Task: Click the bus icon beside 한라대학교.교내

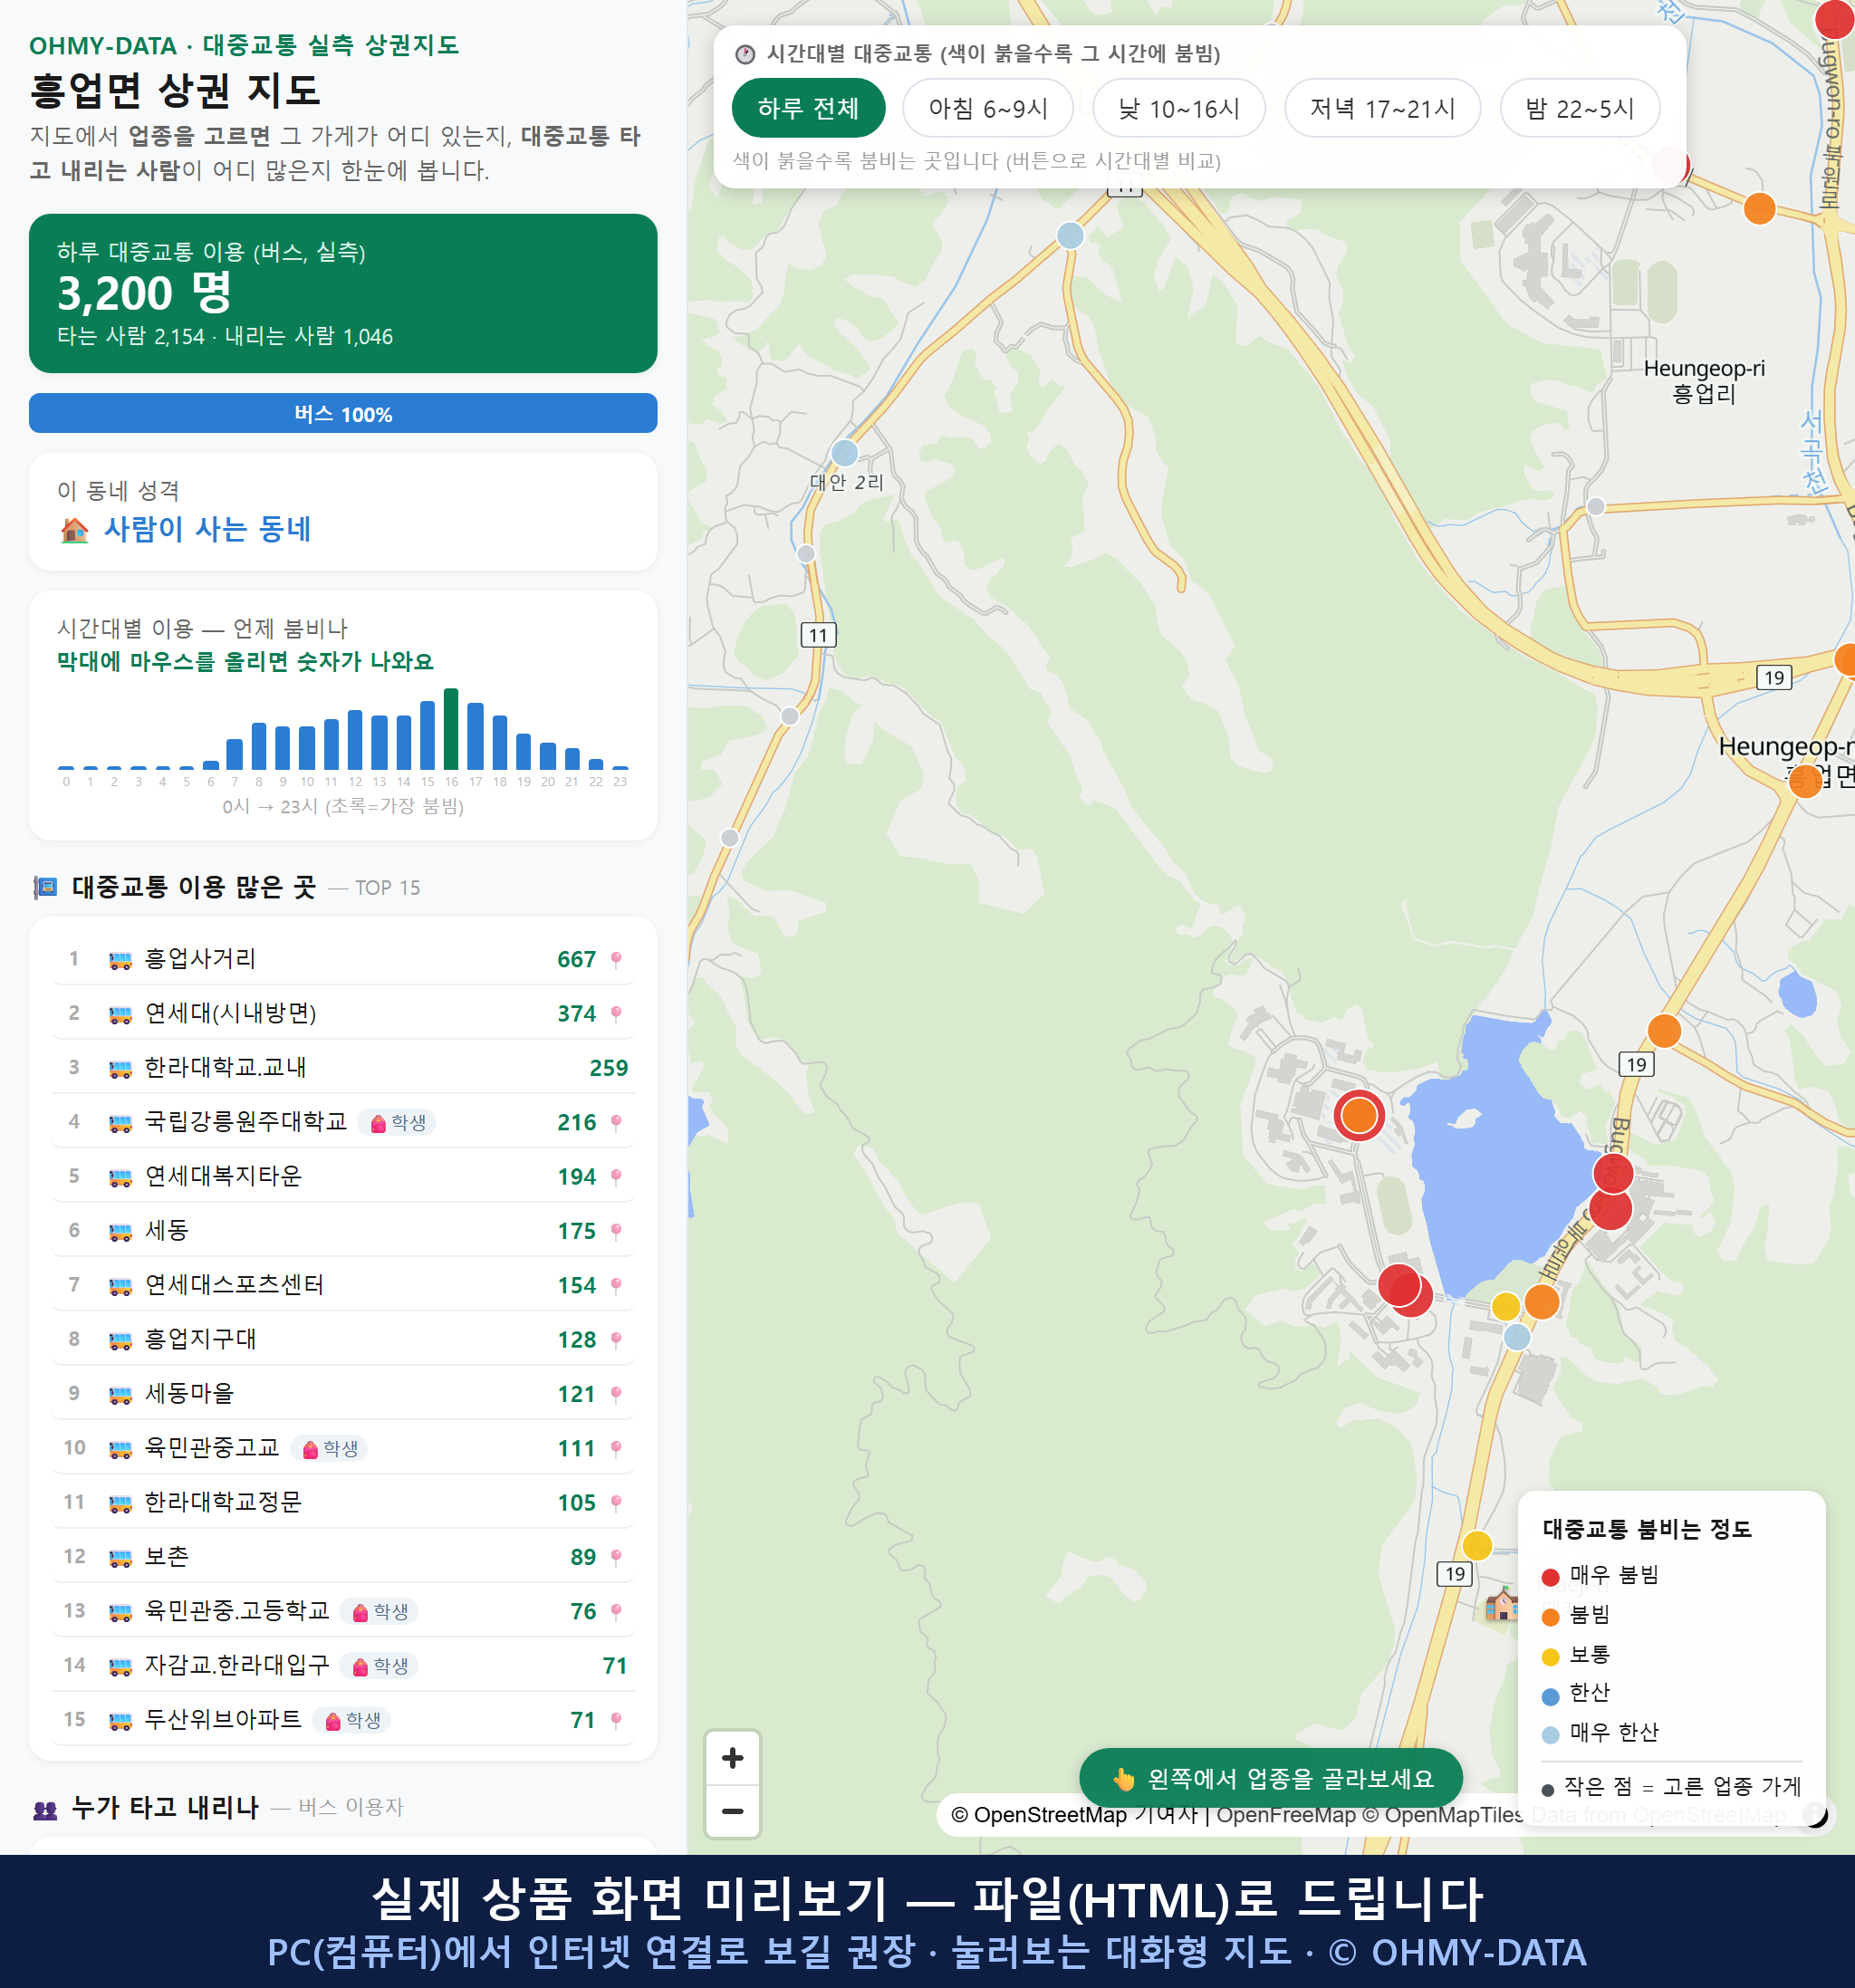Action: point(120,1069)
